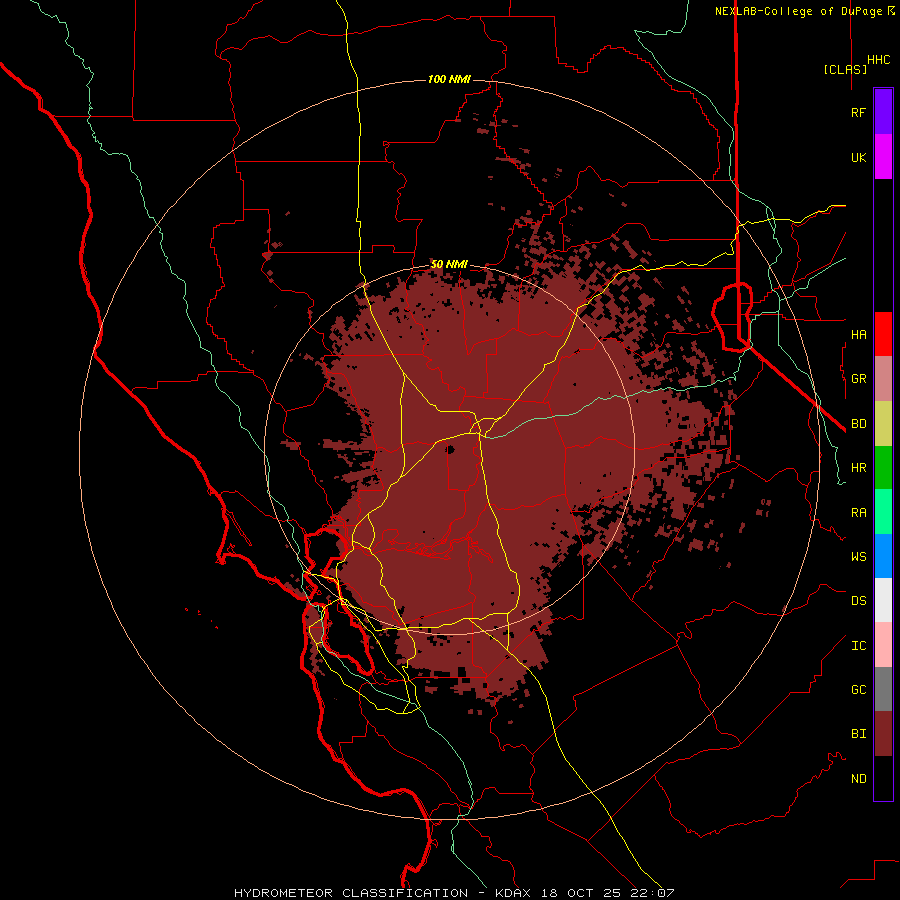Click the RF purple legend swatch
Image resolution: width=900 pixels, height=900 pixels.
click(x=883, y=112)
